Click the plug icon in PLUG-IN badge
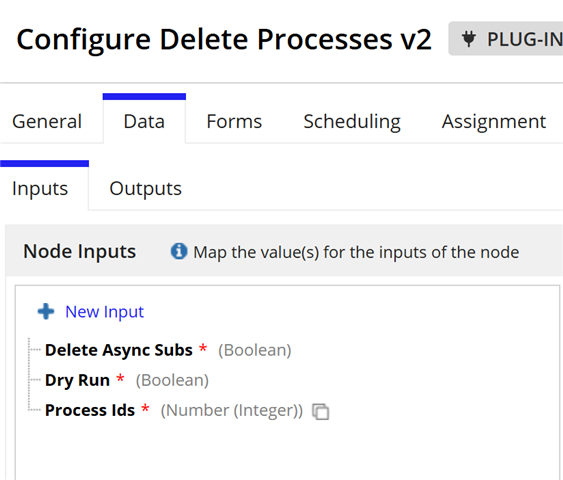The image size is (563, 480). click(x=469, y=38)
